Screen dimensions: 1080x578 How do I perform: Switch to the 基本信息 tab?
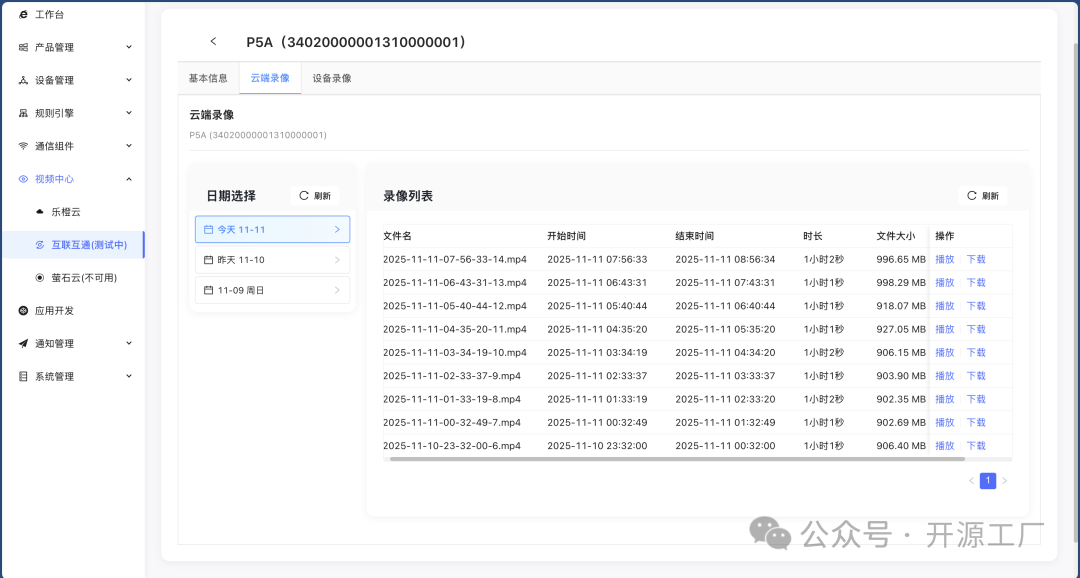click(207, 76)
